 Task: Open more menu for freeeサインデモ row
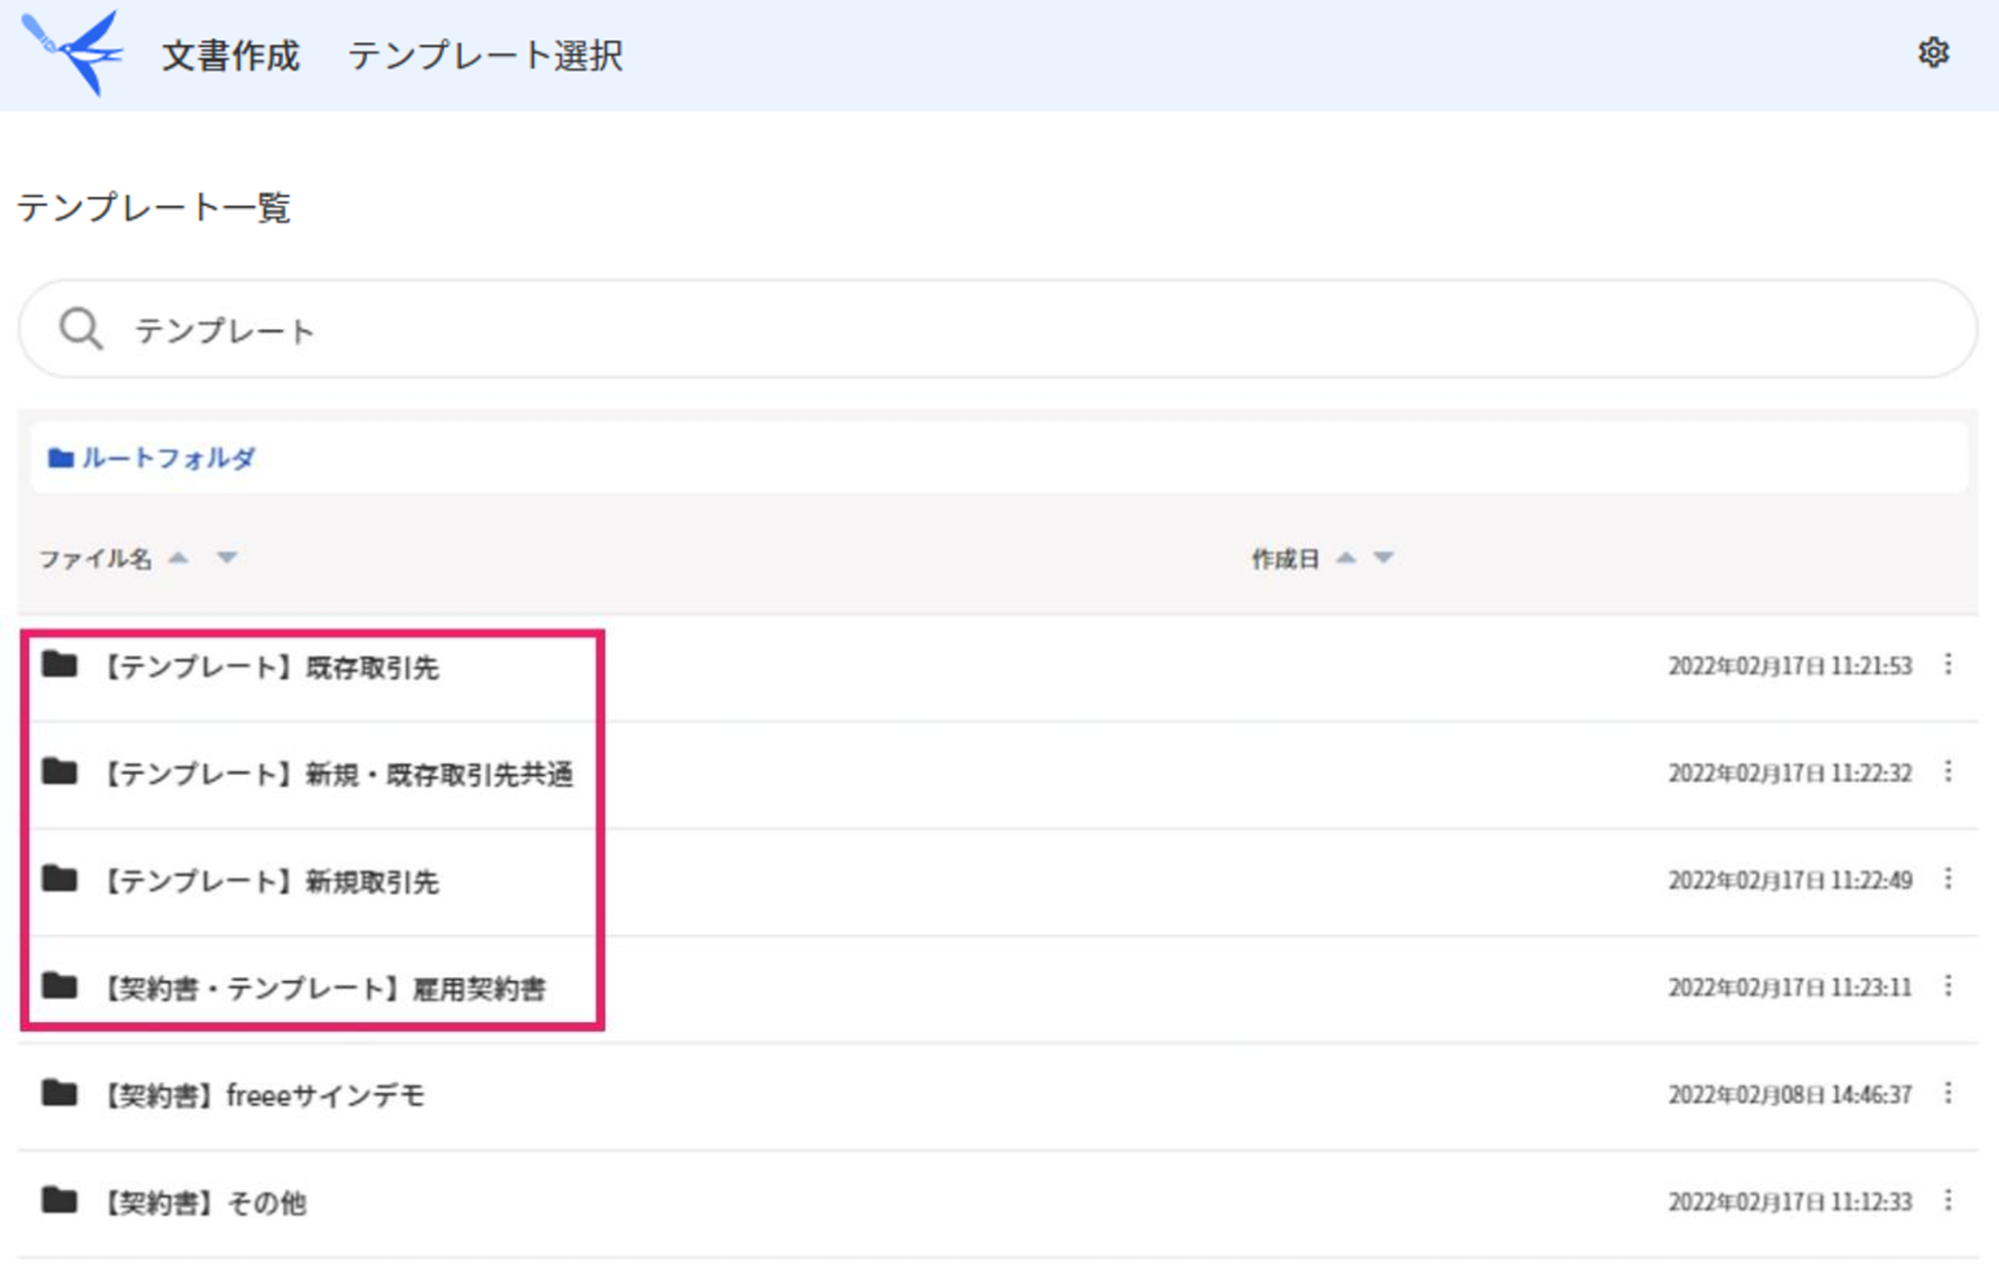click(x=1948, y=1093)
